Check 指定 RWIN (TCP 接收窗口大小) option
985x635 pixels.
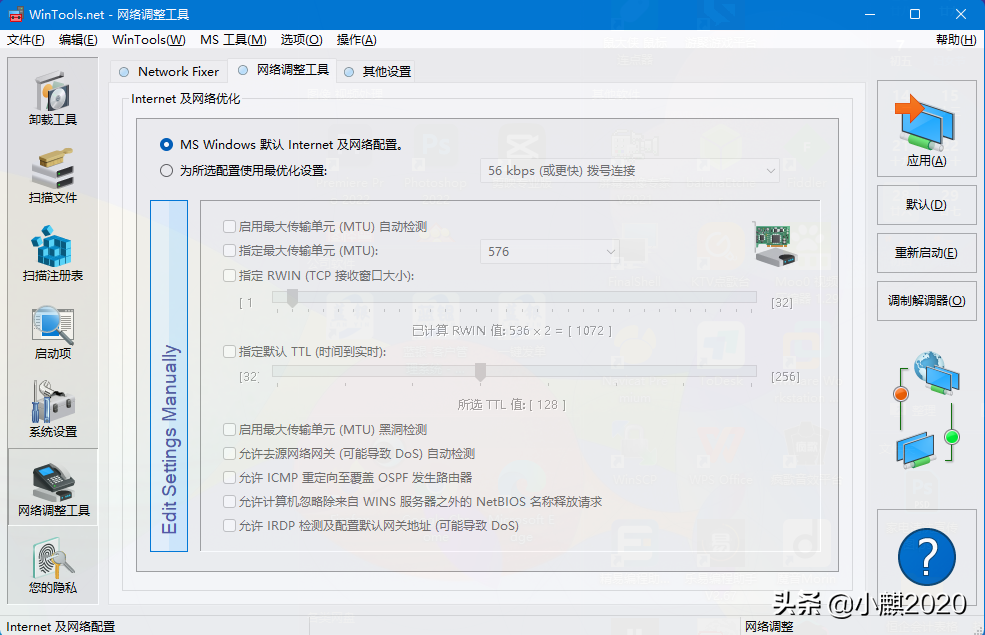pyautogui.click(x=318, y=276)
